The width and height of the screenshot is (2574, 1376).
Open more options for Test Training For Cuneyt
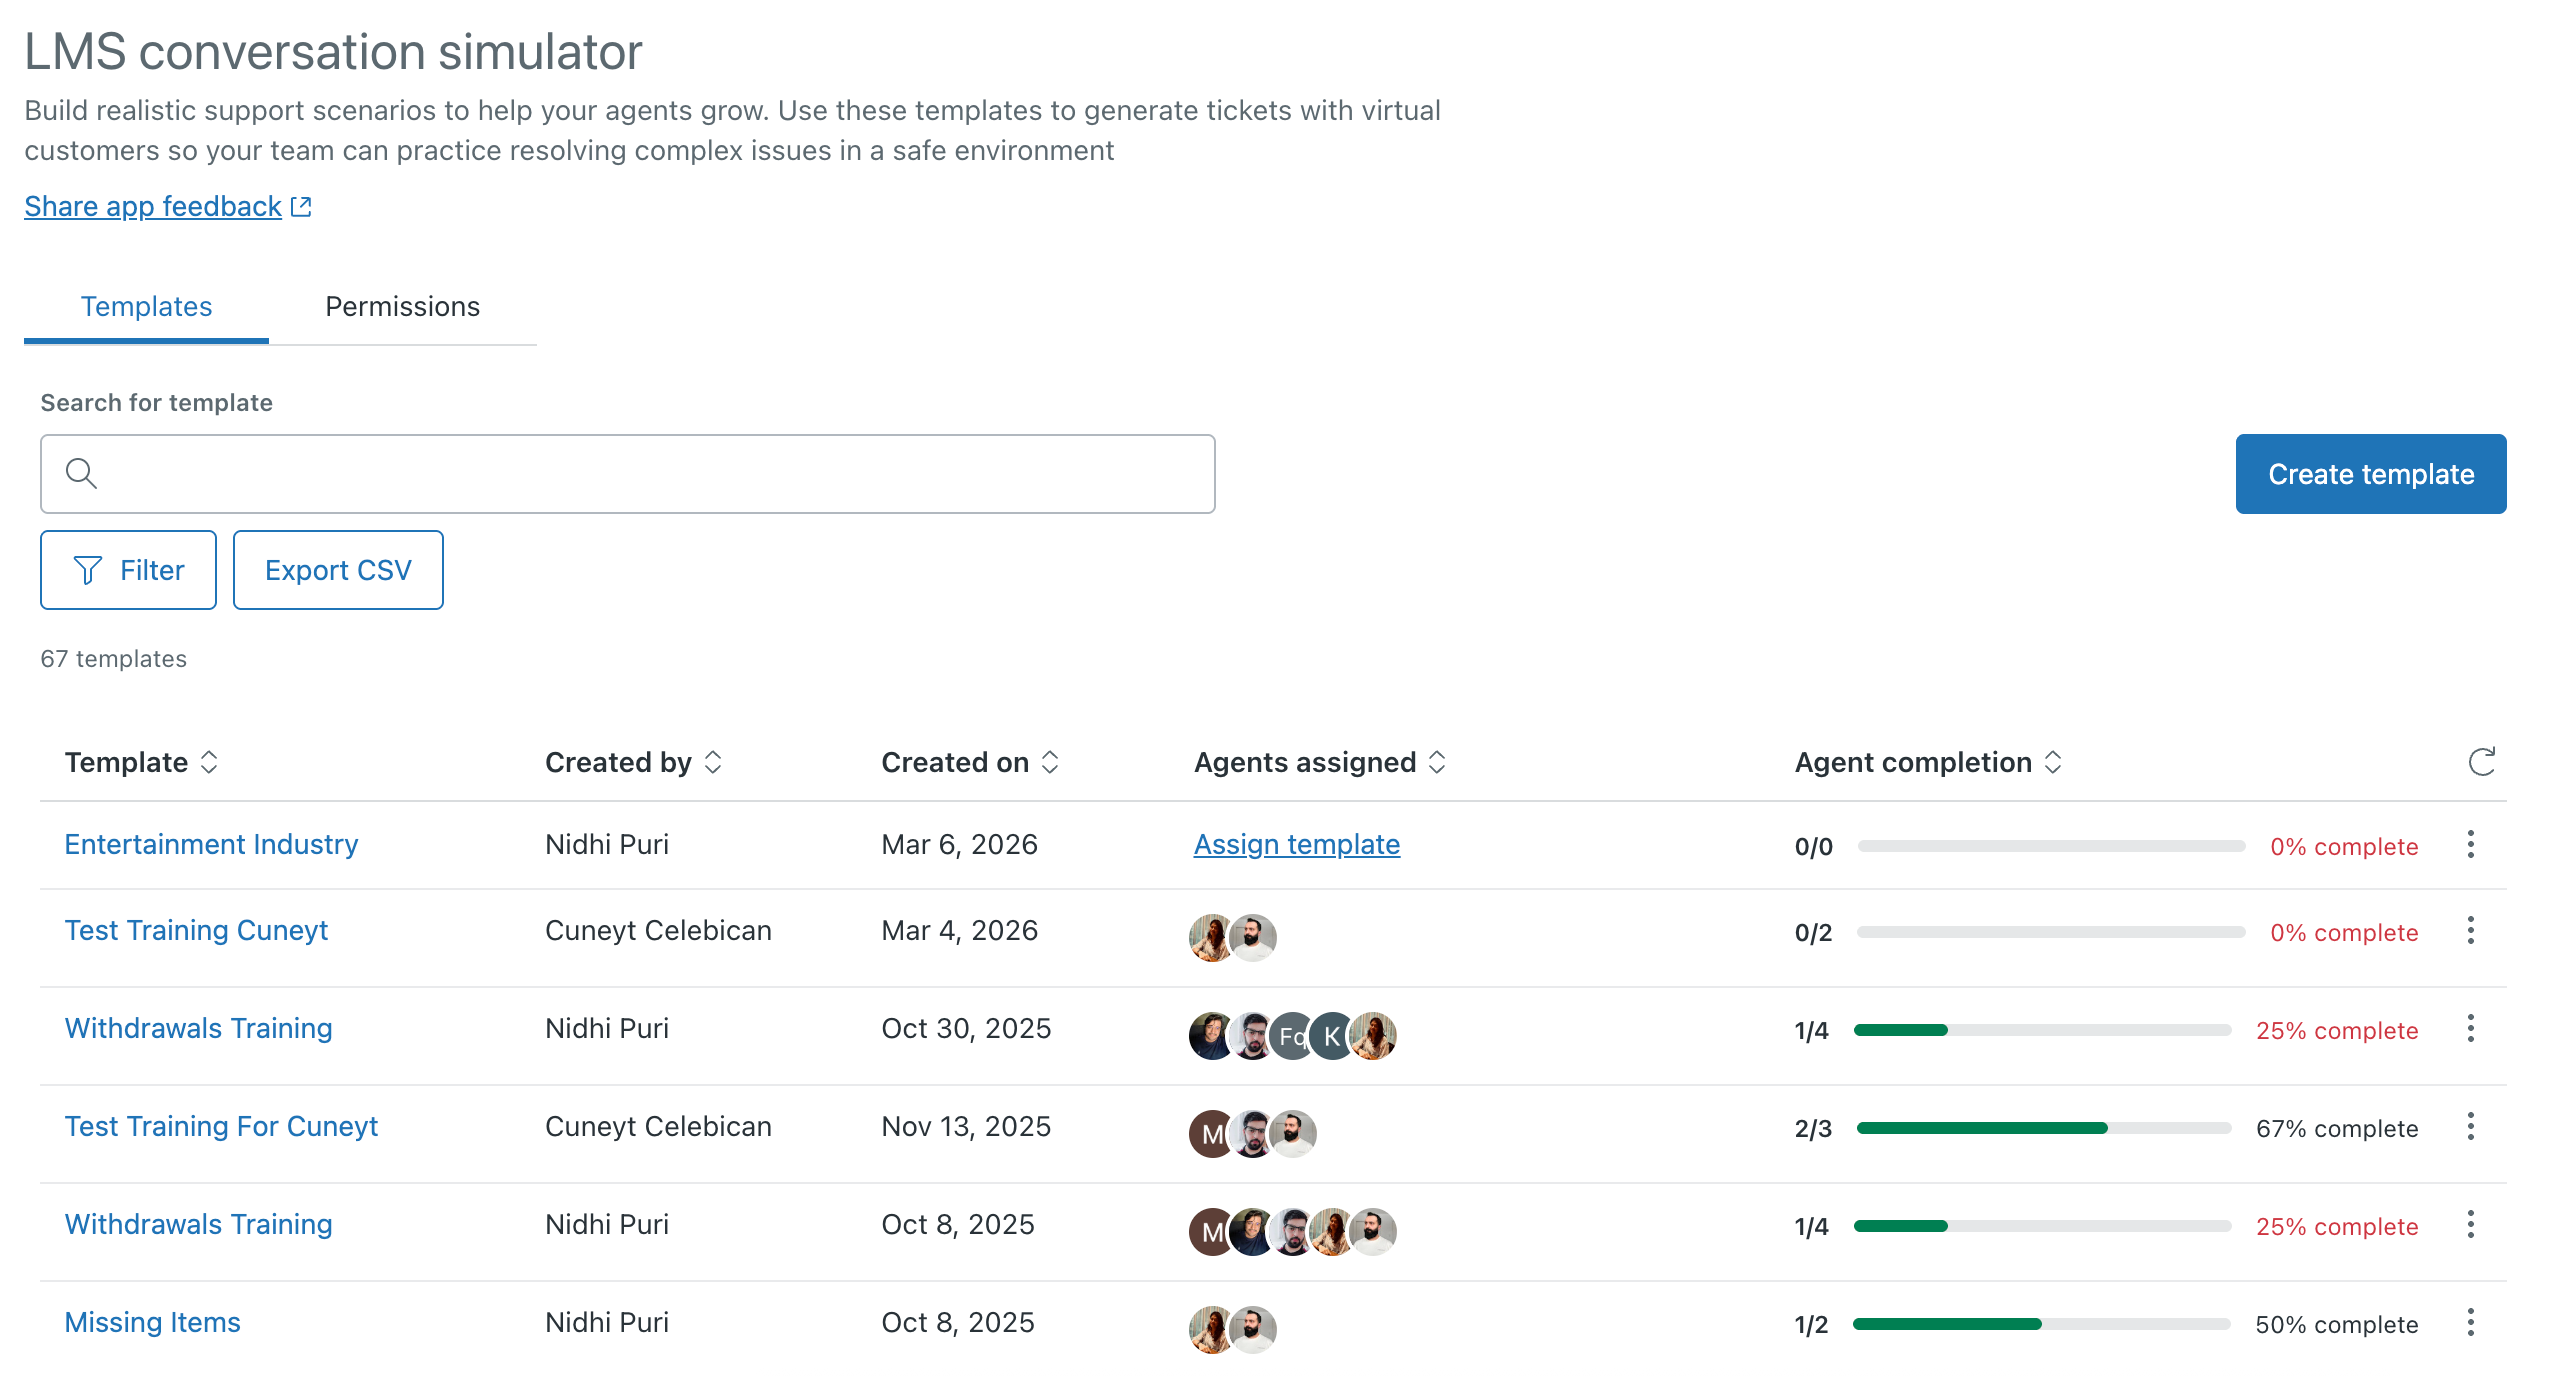[x=2470, y=1127]
